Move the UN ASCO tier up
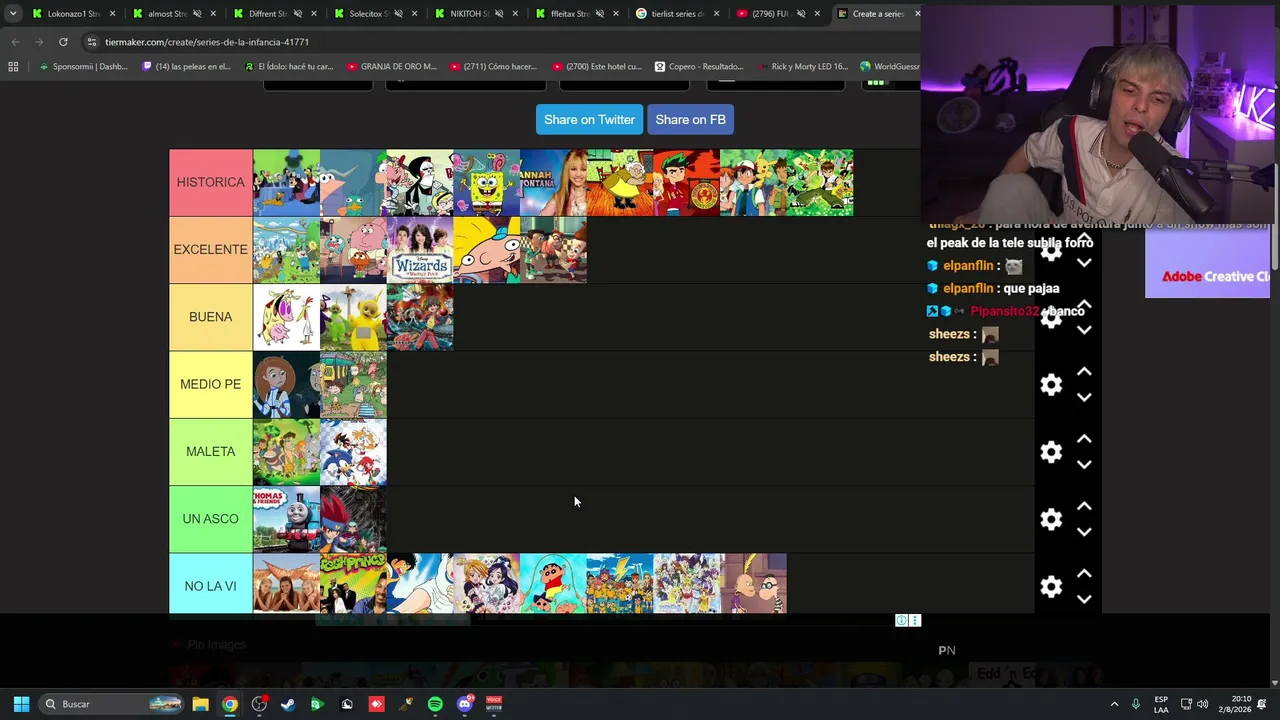Image resolution: width=1280 pixels, height=720 pixels. 1084,506
